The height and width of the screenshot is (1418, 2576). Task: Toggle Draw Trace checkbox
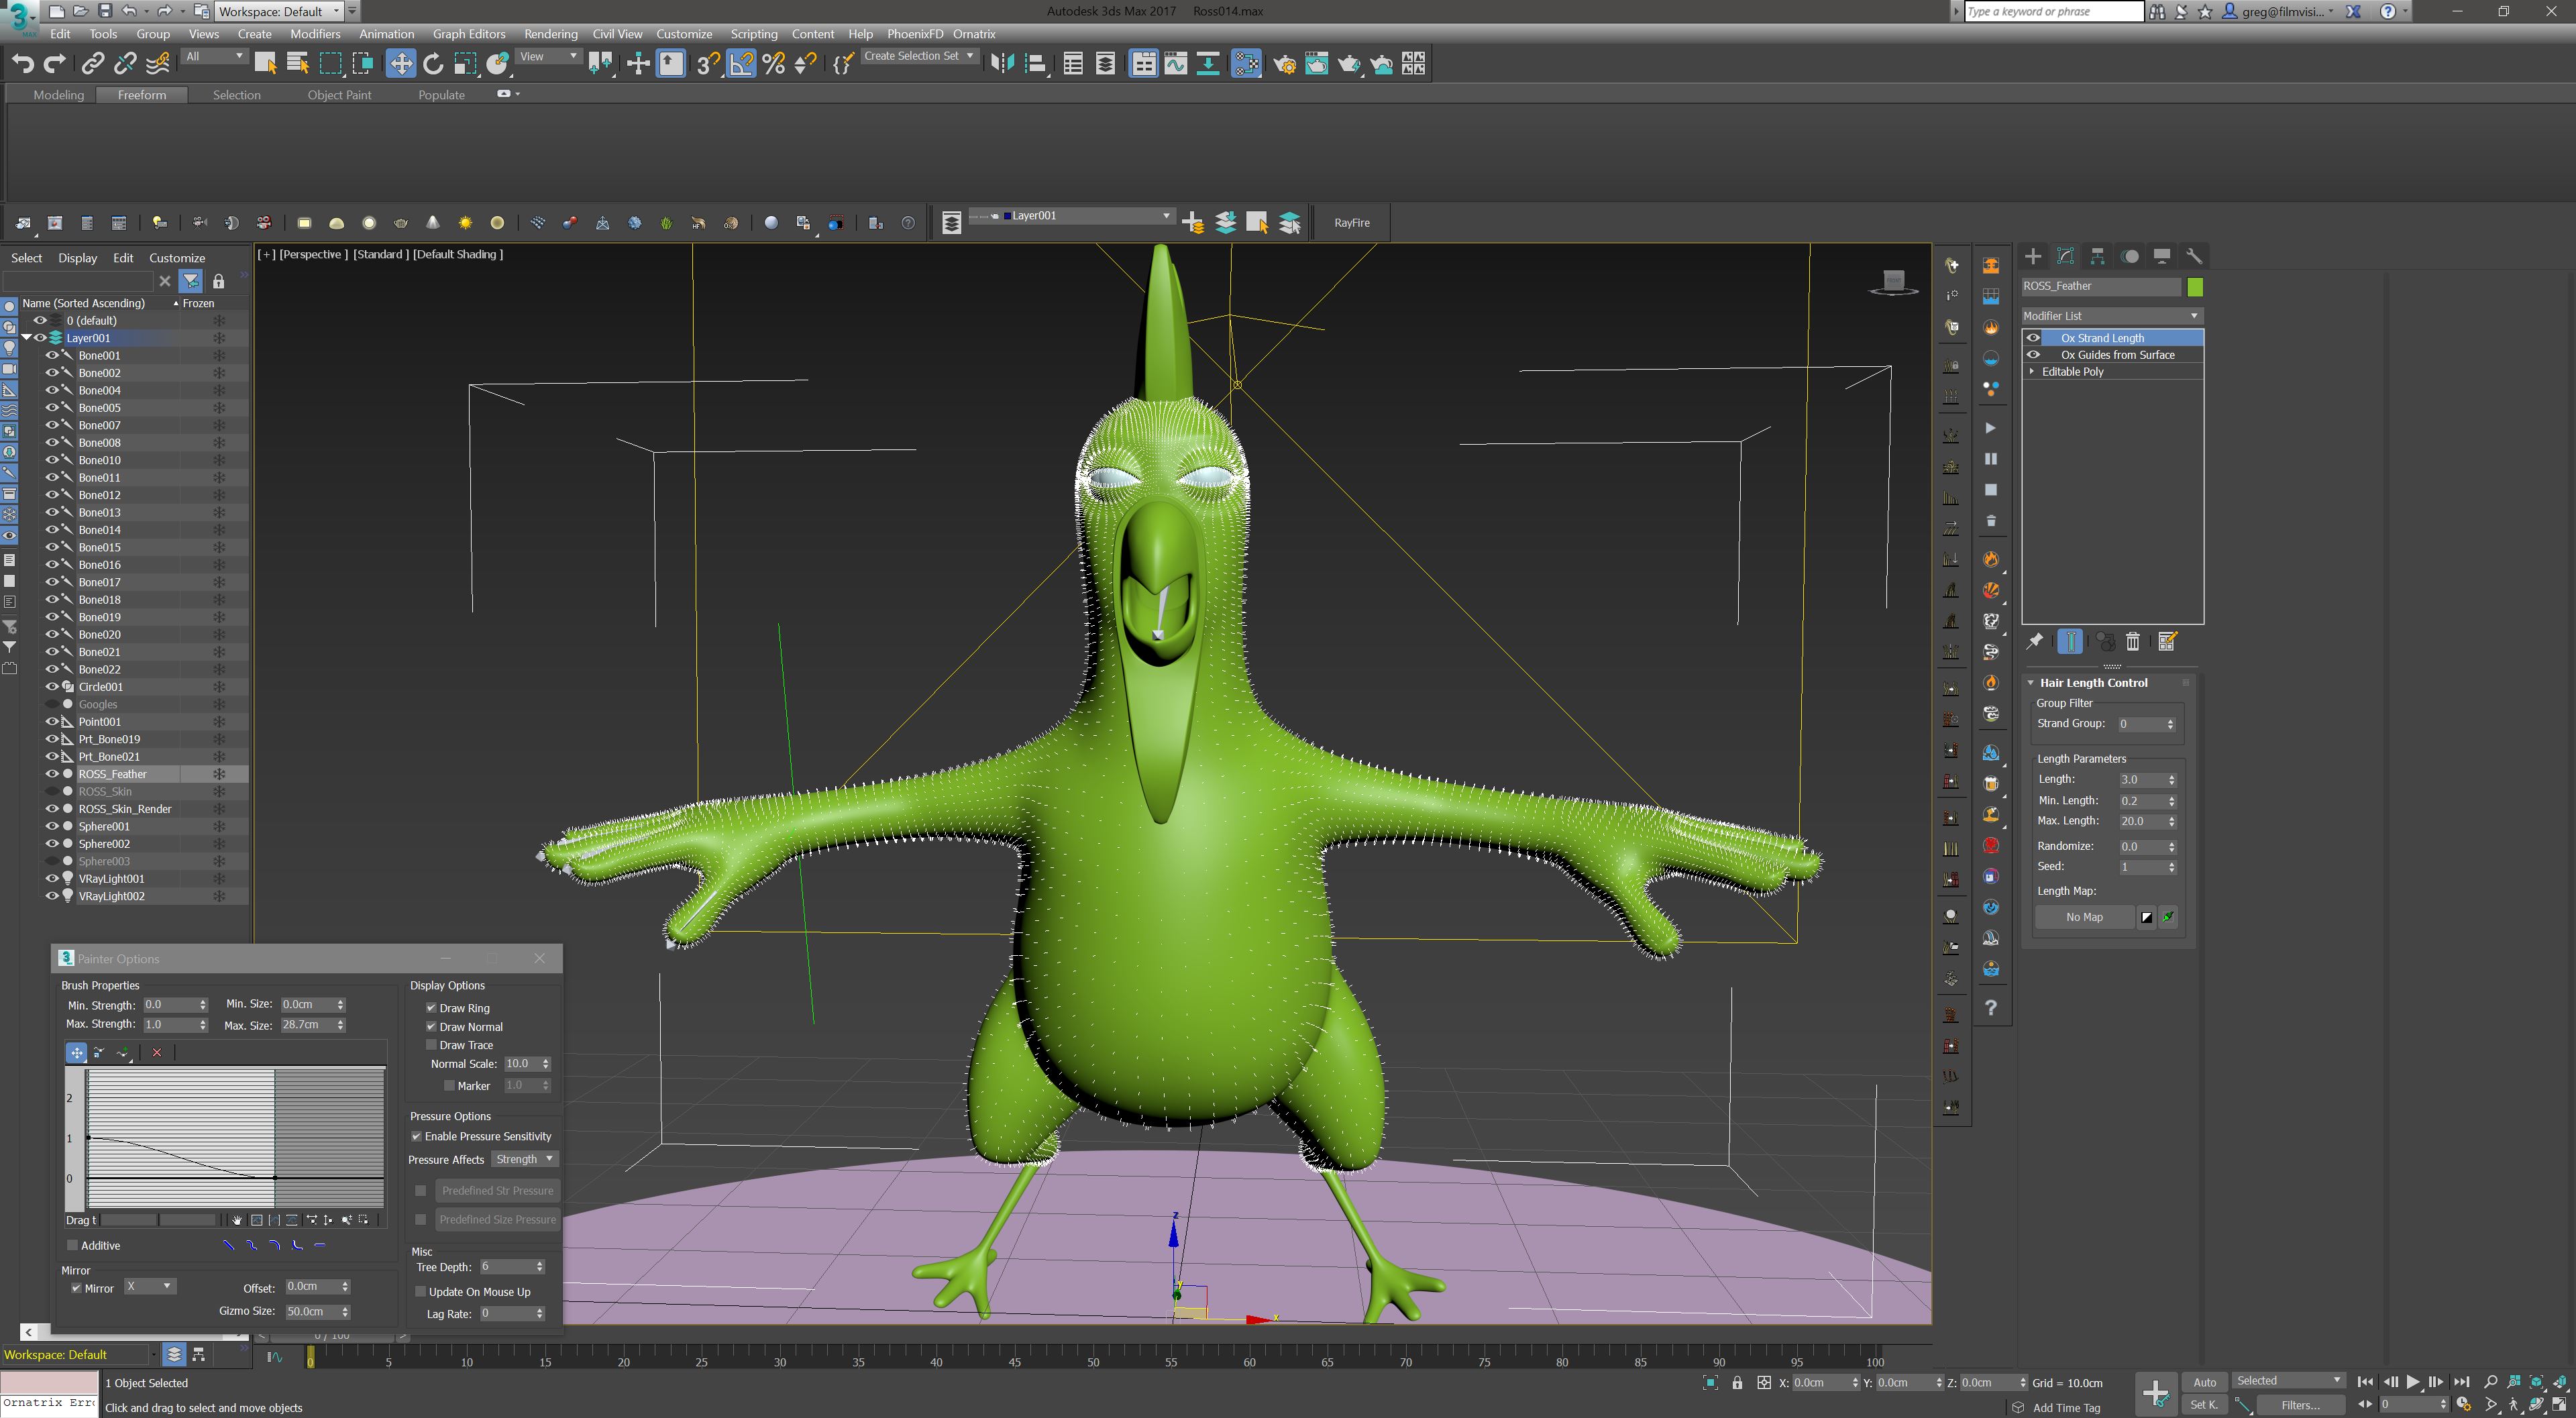coord(432,1045)
